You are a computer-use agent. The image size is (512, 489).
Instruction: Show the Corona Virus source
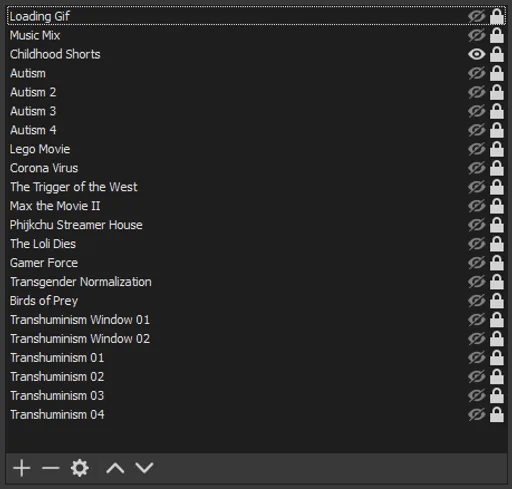coord(477,168)
